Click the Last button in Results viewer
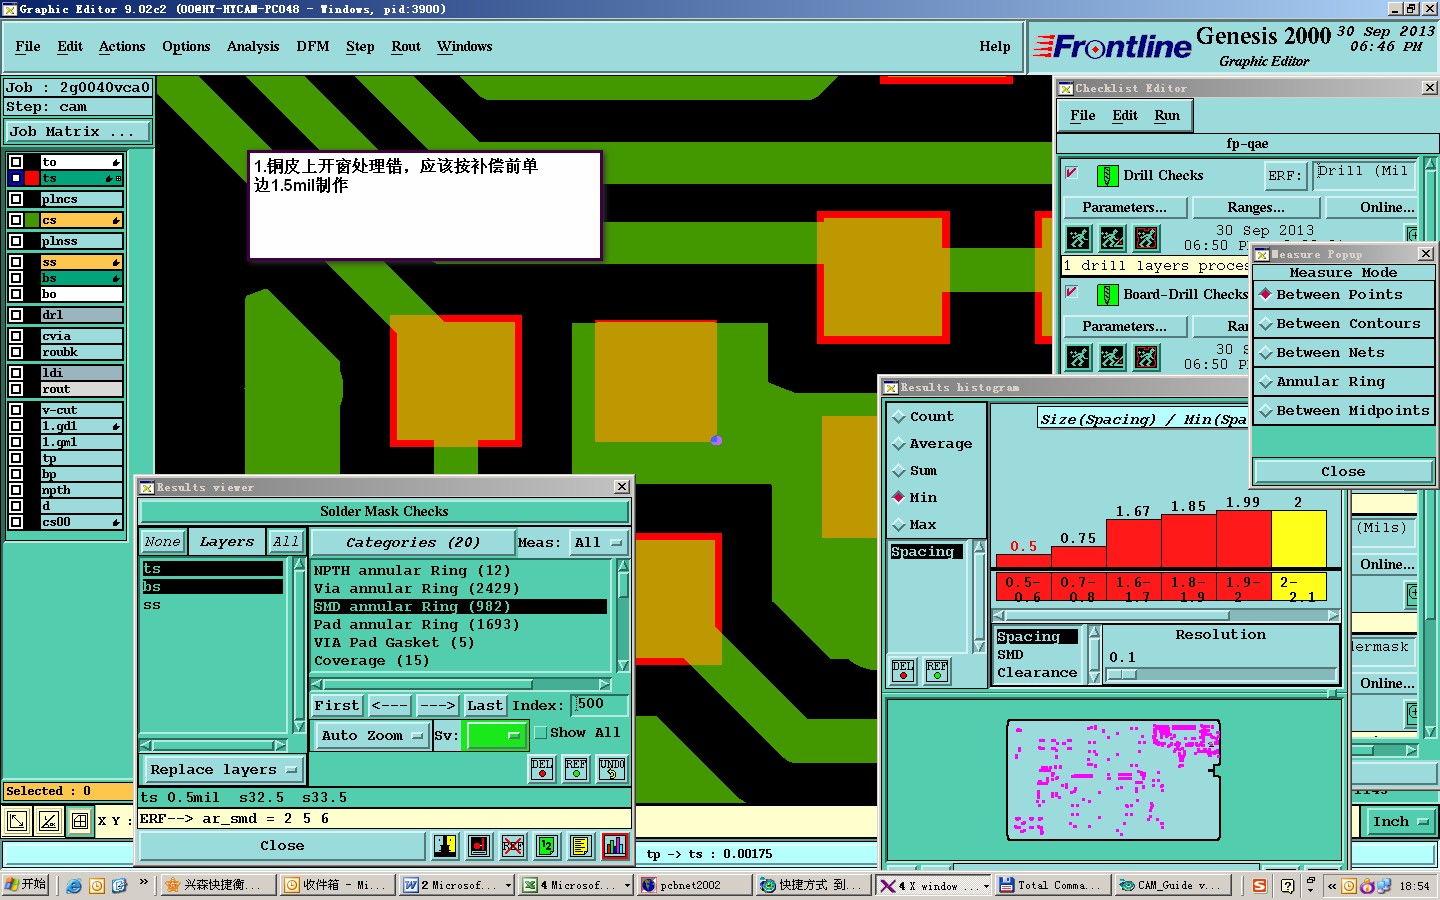The width and height of the screenshot is (1440, 900). pyautogui.click(x=485, y=706)
